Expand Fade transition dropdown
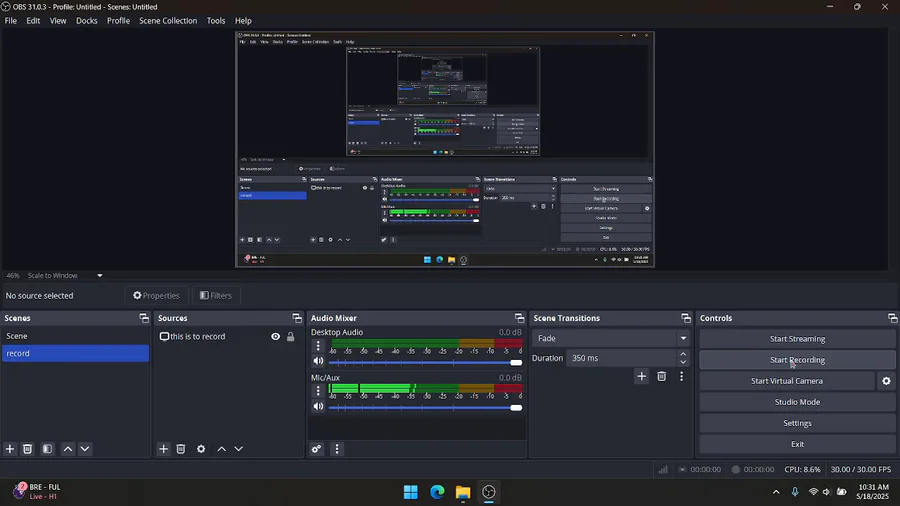 point(683,338)
